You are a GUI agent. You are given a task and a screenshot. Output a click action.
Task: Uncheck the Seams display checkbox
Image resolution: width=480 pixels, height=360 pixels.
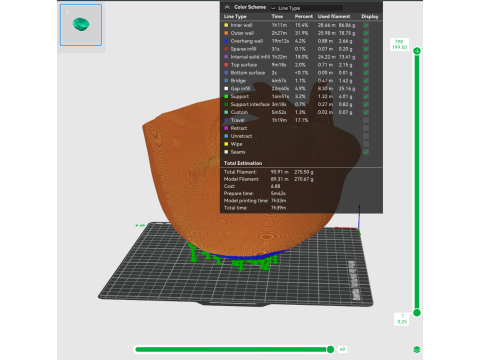pos(366,152)
